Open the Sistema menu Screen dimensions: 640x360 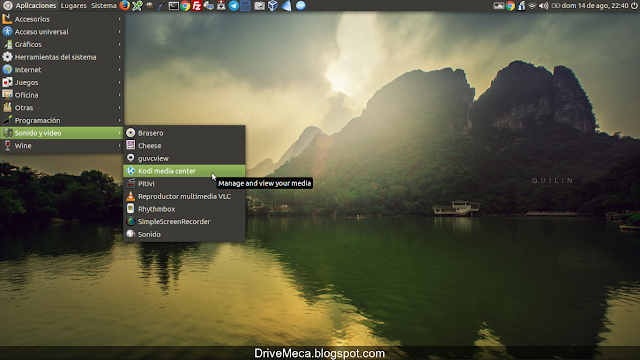point(104,6)
